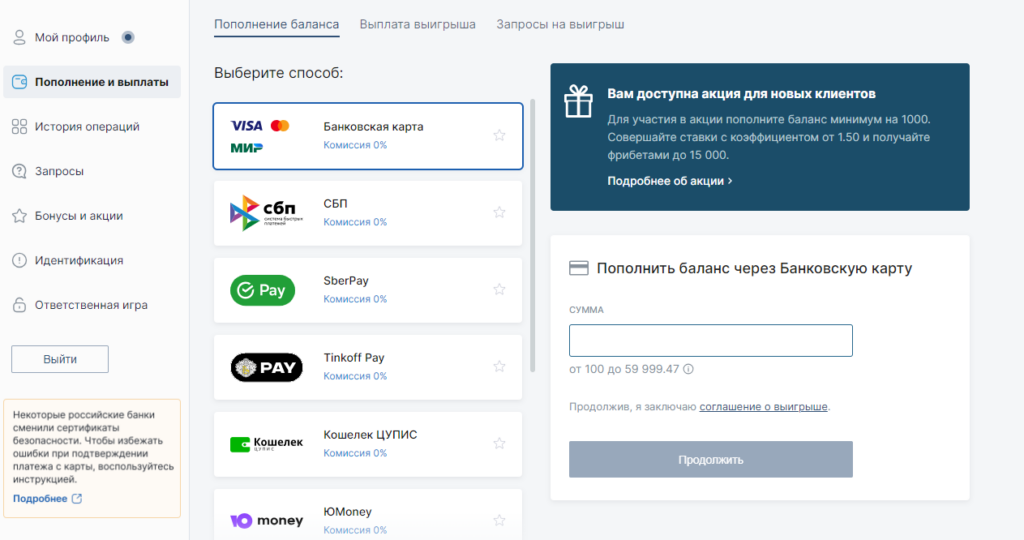Click the black Tinkoff PAY logo

pos(266,367)
